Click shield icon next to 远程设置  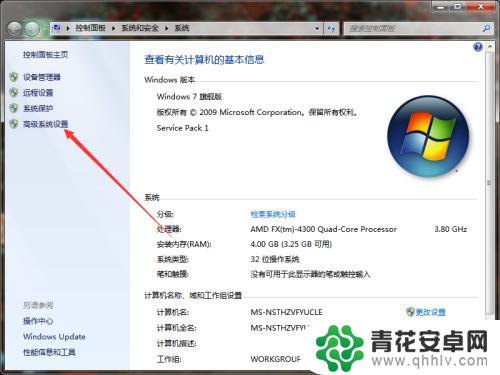pyautogui.click(x=14, y=93)
